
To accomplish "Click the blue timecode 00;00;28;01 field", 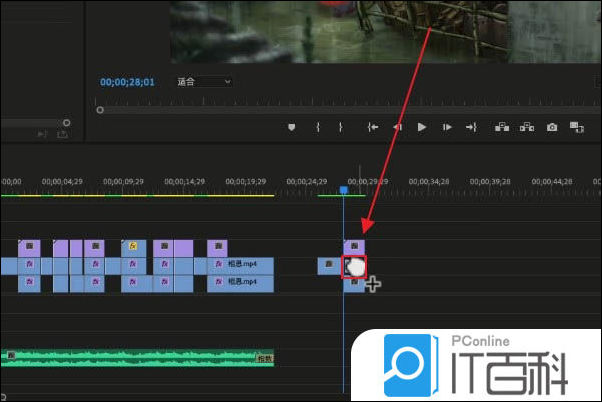I will [x=126, y=81].
